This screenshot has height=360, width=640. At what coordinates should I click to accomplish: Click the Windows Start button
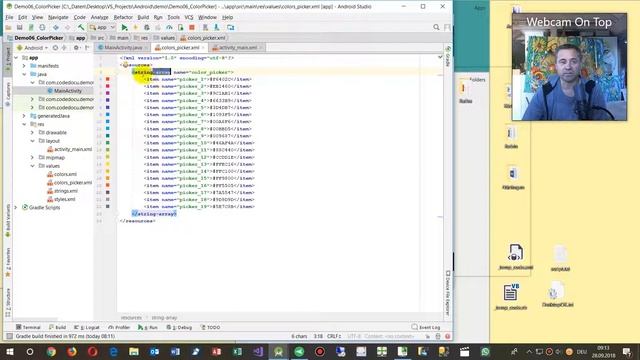(9, 351)
